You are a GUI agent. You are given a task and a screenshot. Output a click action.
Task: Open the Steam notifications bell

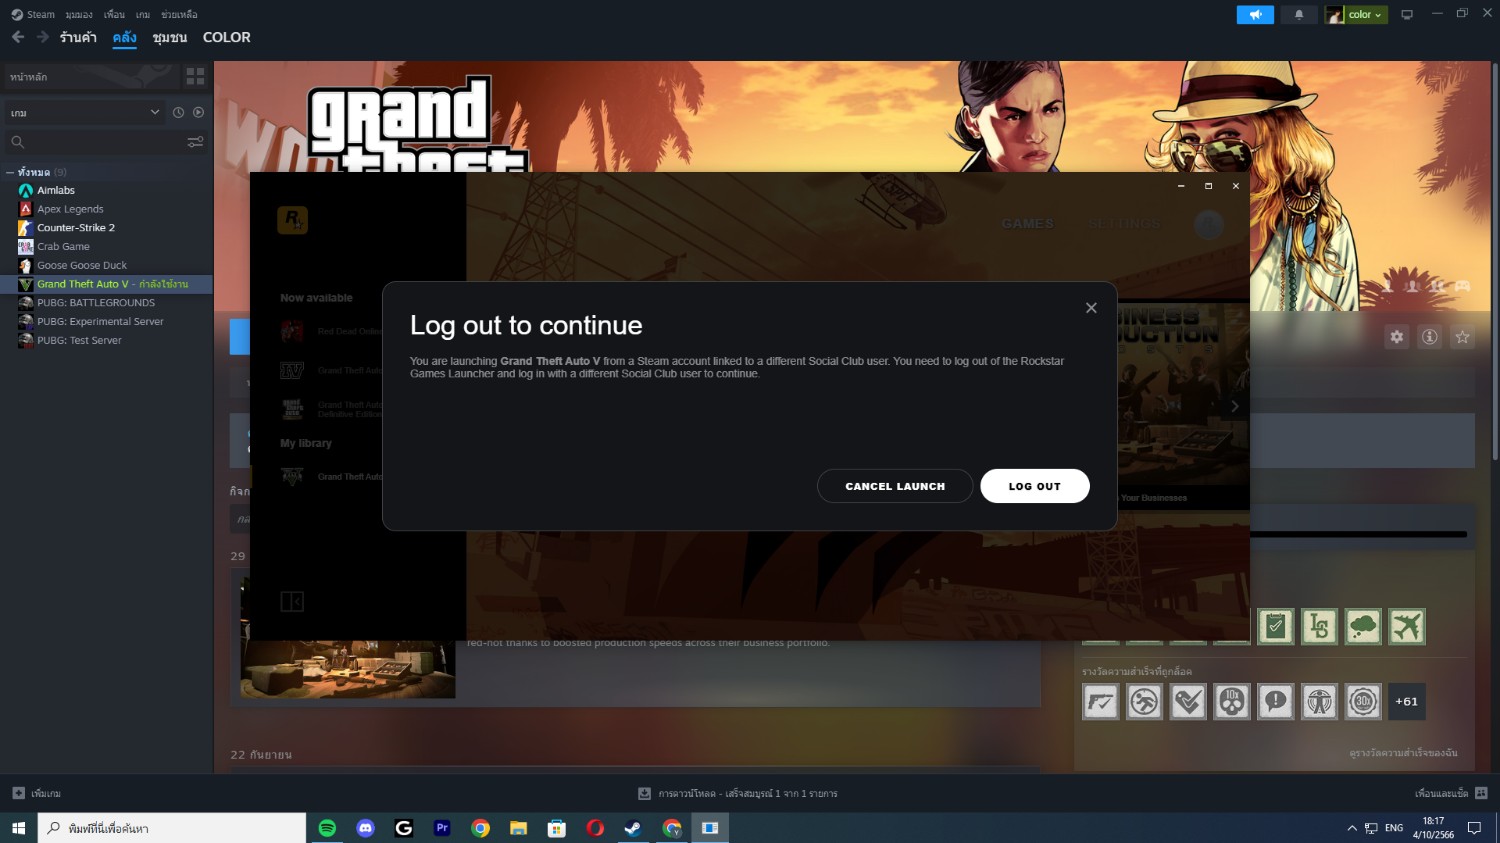1299,14
